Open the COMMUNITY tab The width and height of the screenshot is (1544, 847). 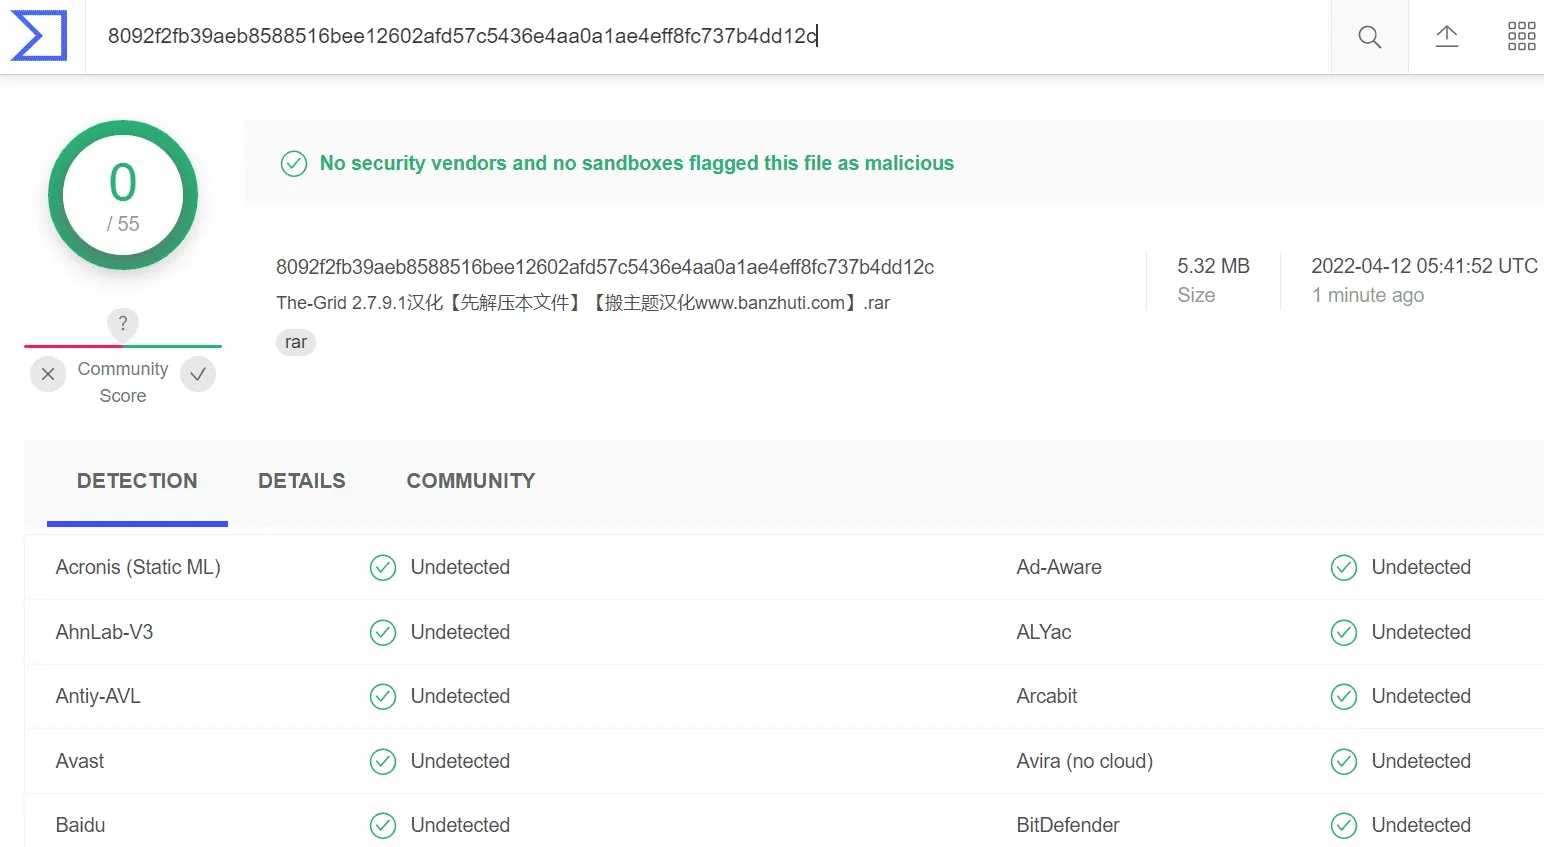click(x=470, y=481)
